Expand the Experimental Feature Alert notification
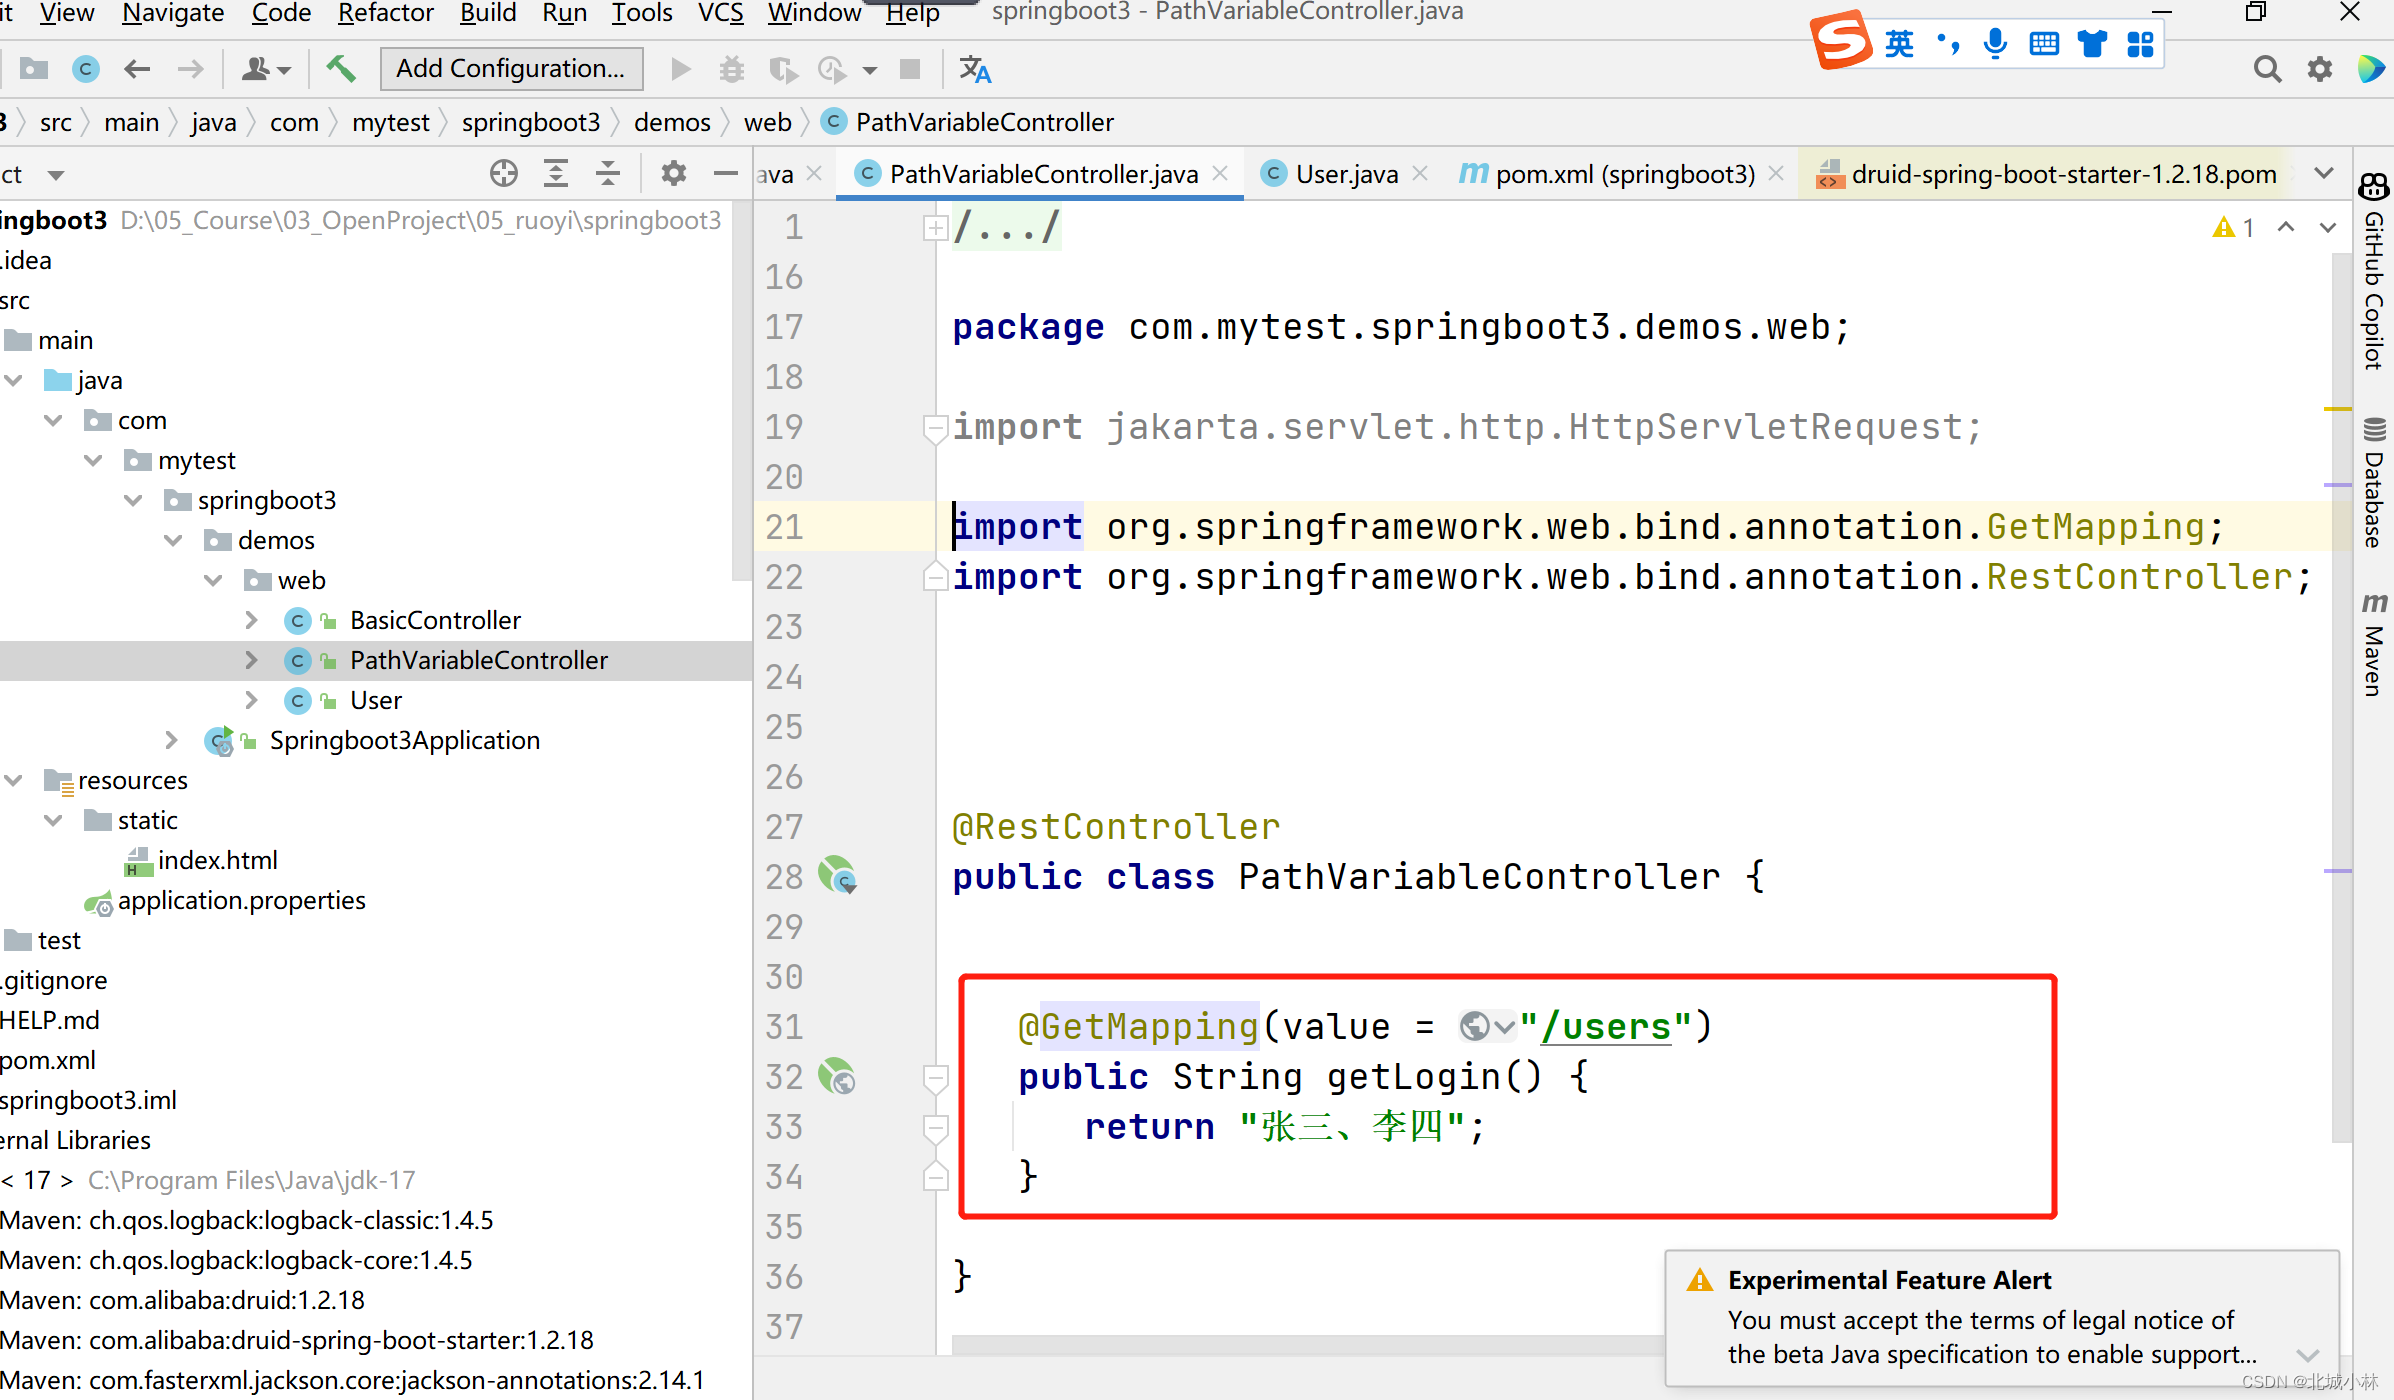 click(2308, 1356)
